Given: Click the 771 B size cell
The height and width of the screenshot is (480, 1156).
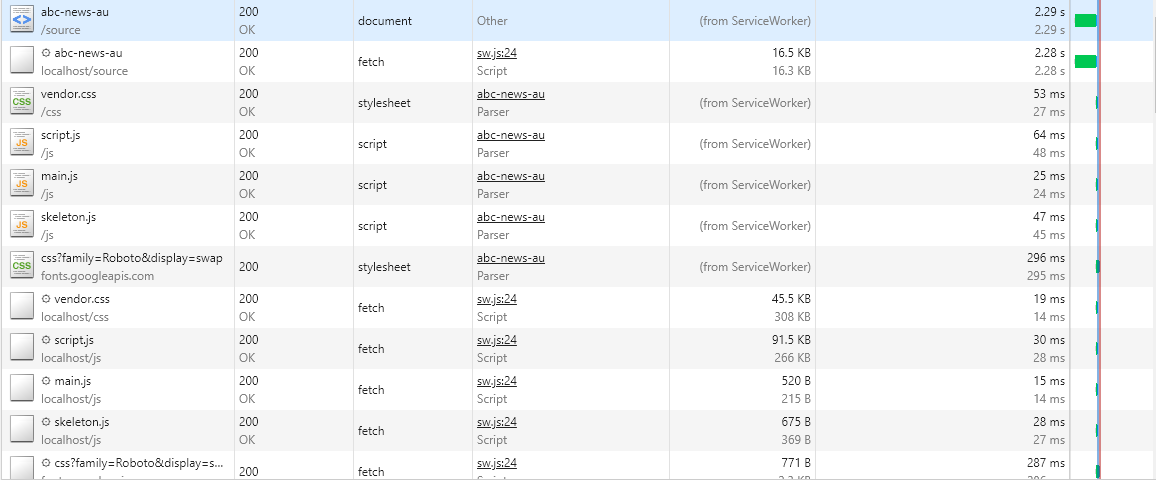Looking at the screenshot, I should [795, 463].
